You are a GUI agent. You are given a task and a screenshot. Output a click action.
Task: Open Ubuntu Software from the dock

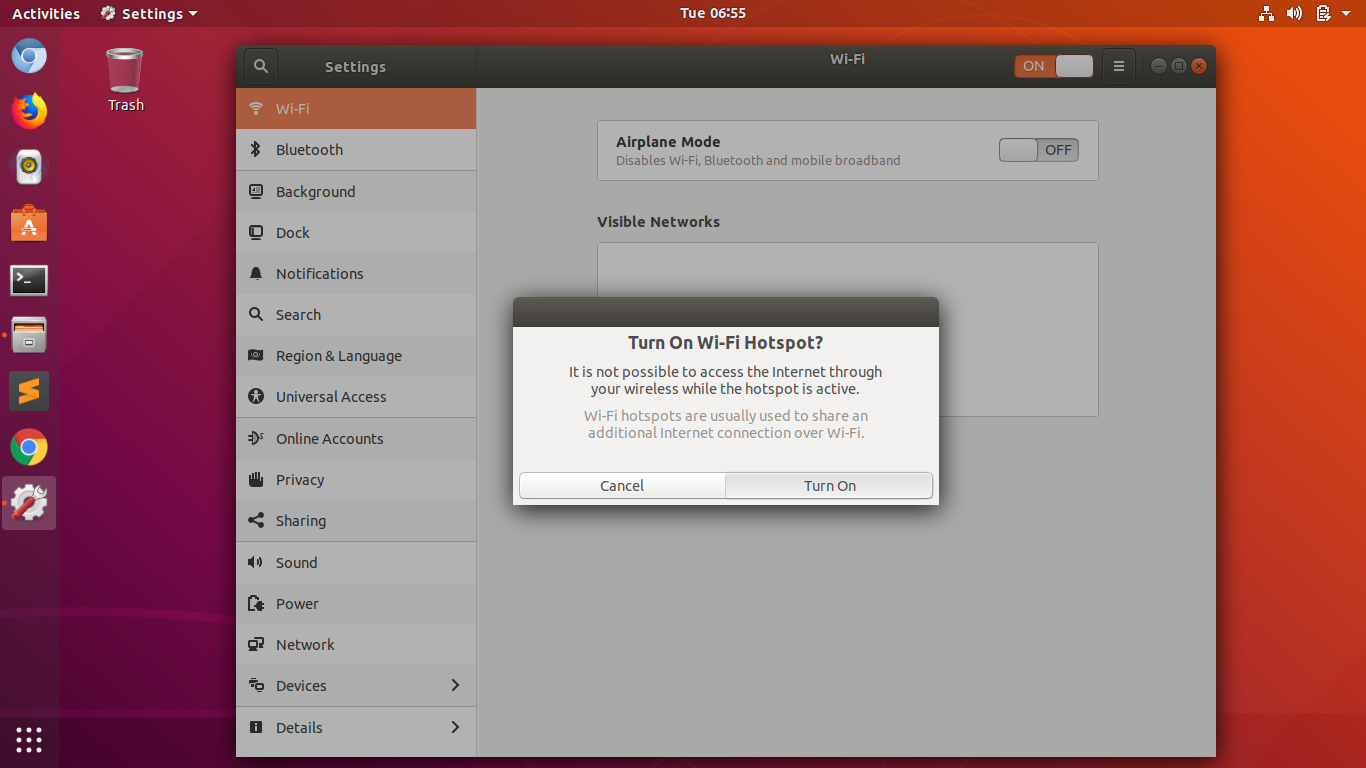click(29, 223)
